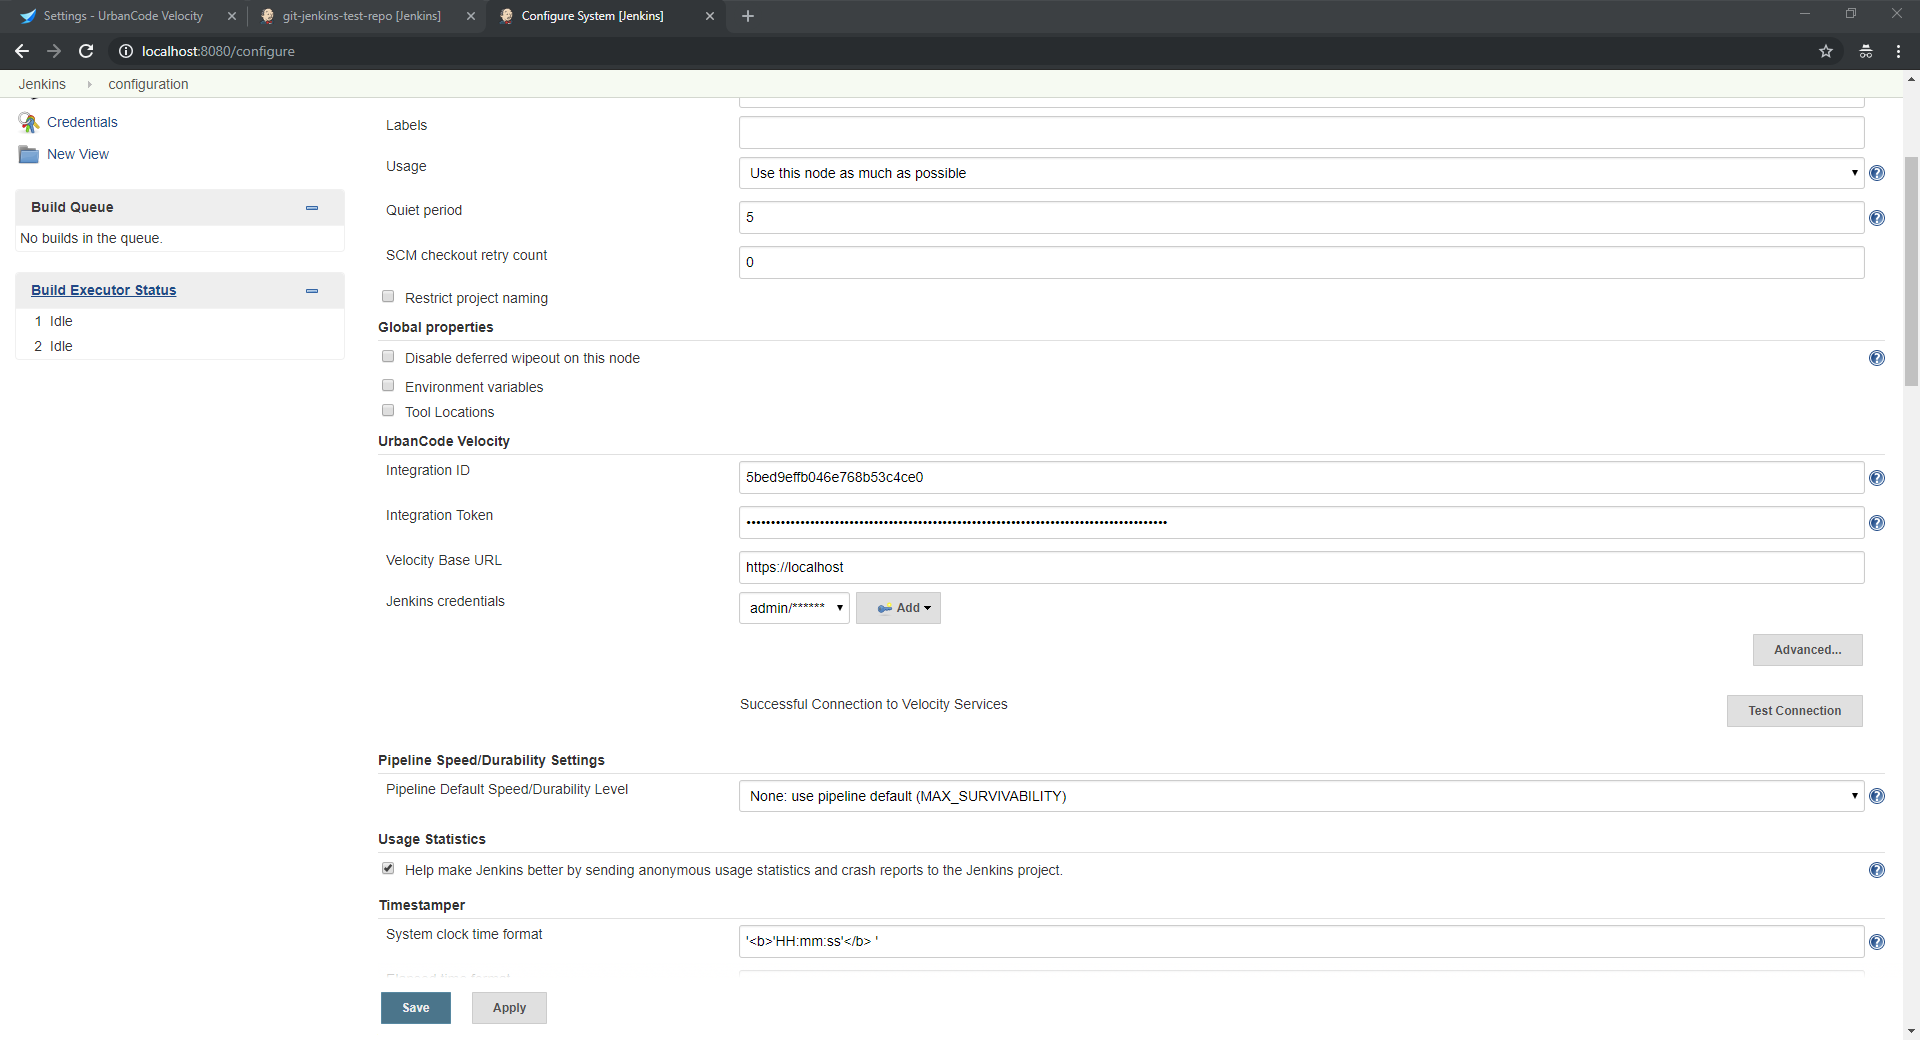This screenshot has height=1040, width=1920.
Task: Open help for Pipeline Default Speed/Durability Level
Action: tap(1877, 796)
